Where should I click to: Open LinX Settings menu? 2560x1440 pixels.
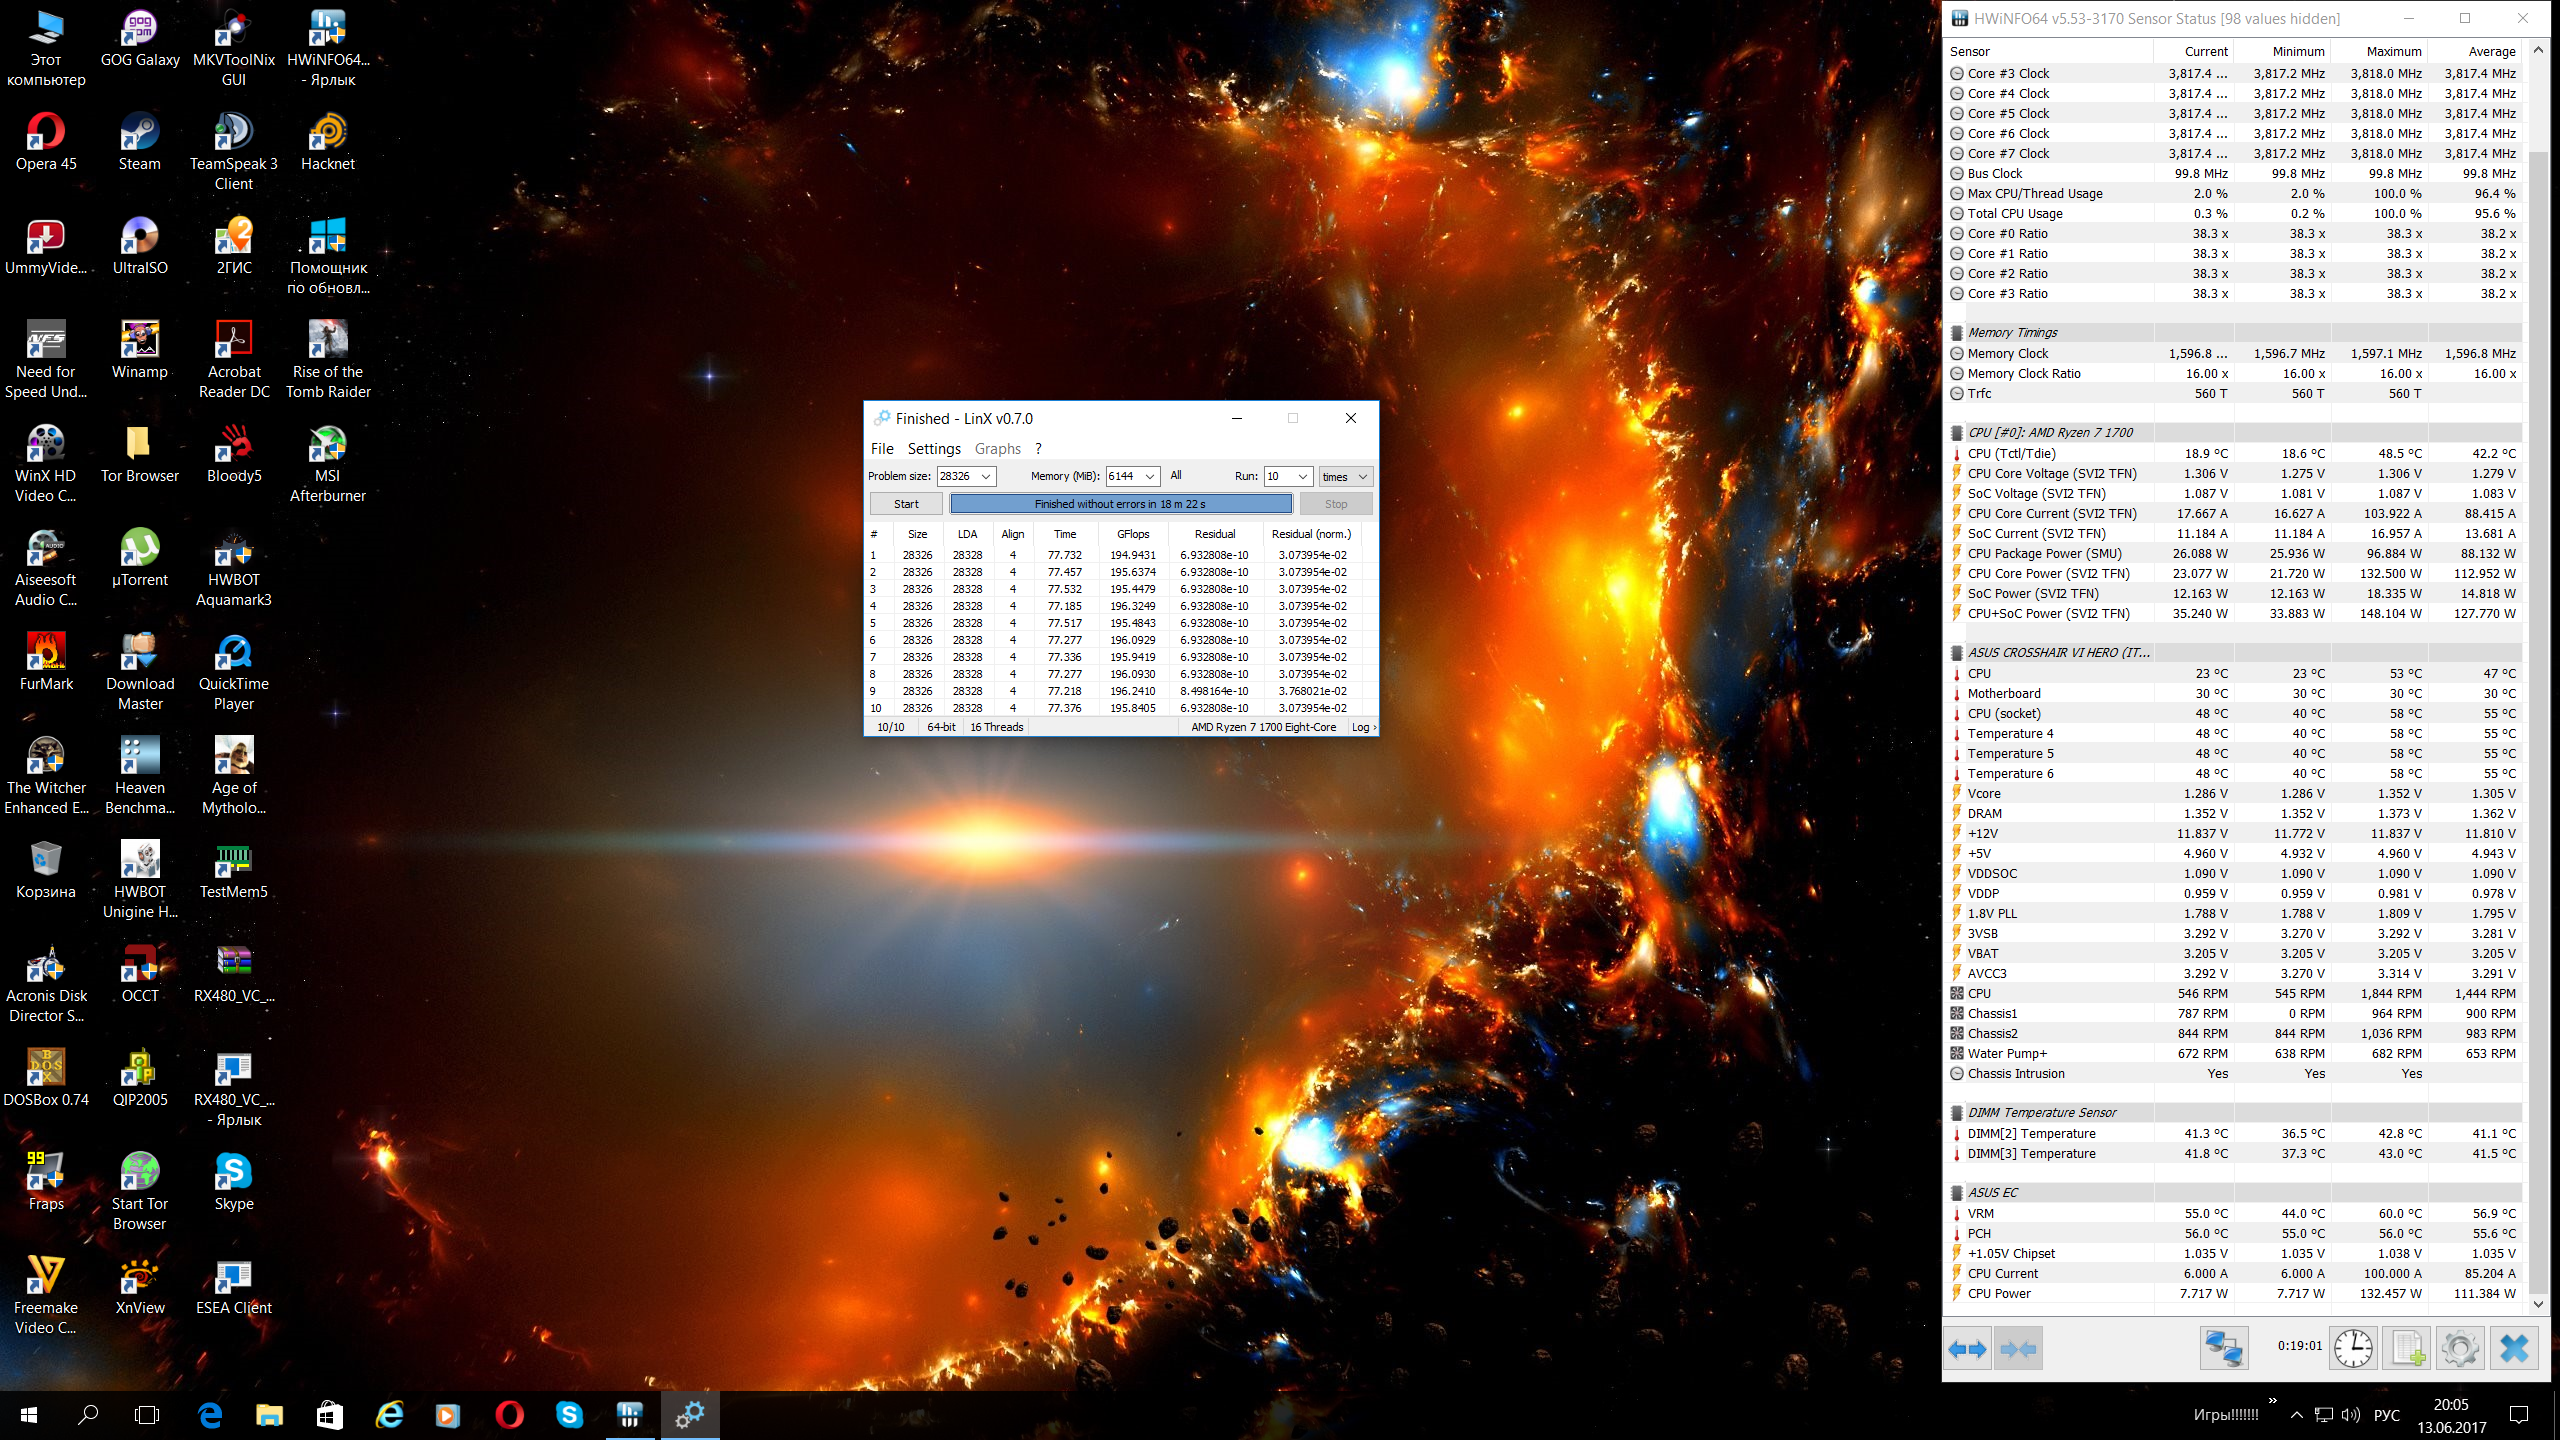(x=933, y=449)
